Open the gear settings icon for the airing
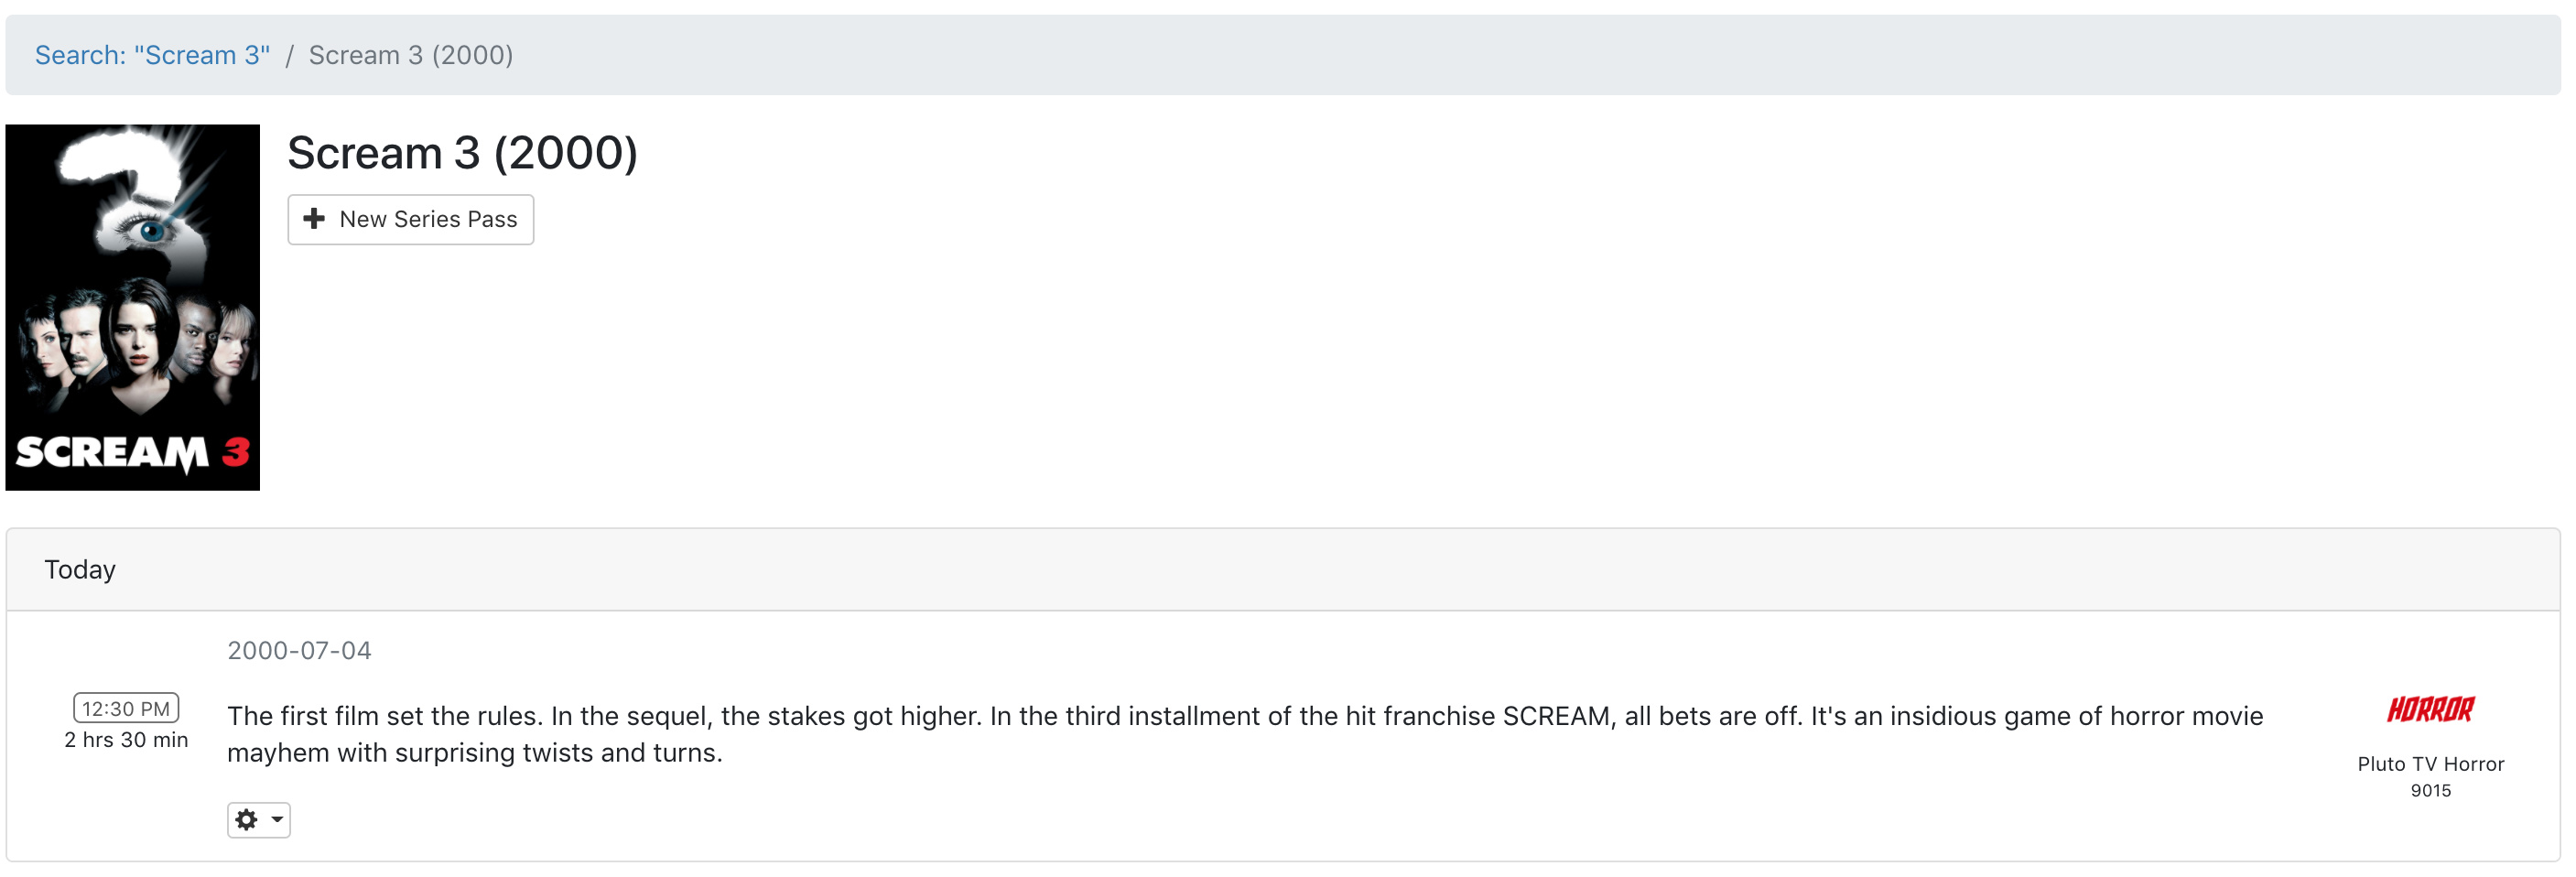This screenshot has width=2576, height=877. pos(246,820)
